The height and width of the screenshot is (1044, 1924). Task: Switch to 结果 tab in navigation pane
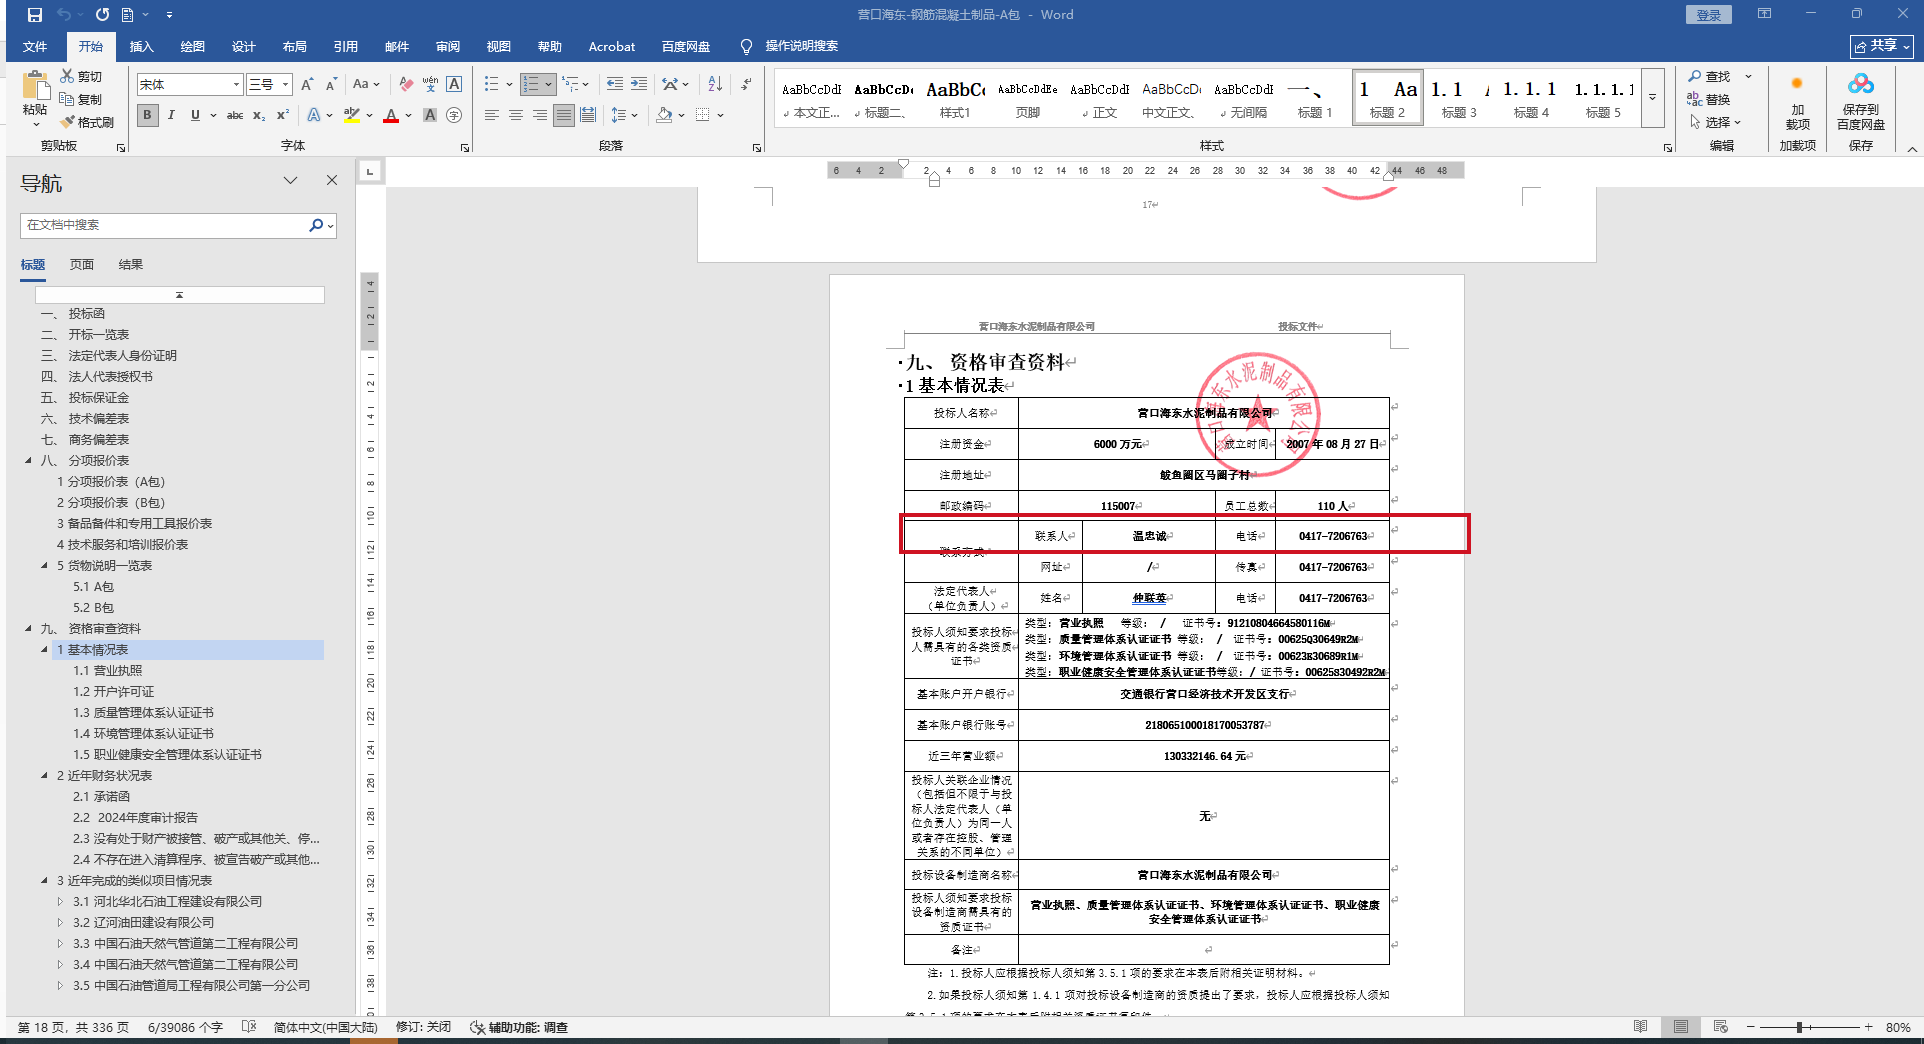[x=131, y=265]
